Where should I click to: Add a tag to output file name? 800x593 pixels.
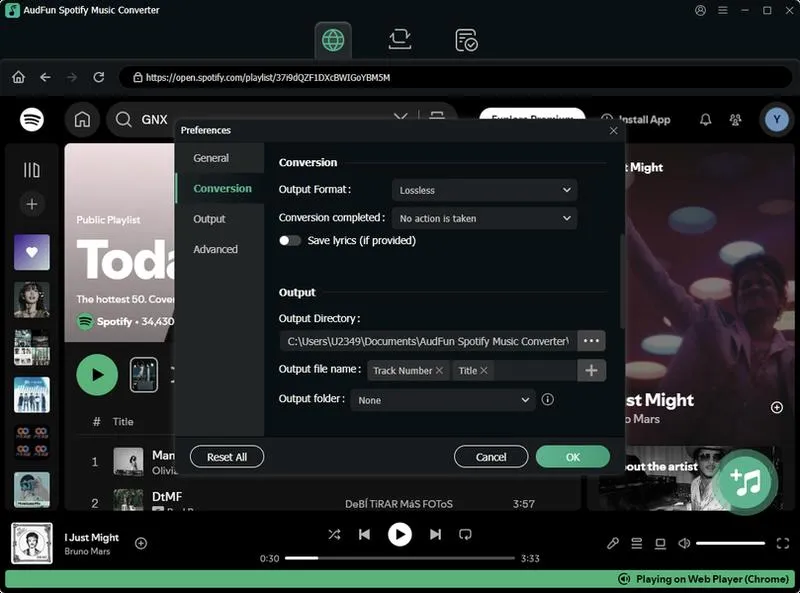tap(591, 370)
